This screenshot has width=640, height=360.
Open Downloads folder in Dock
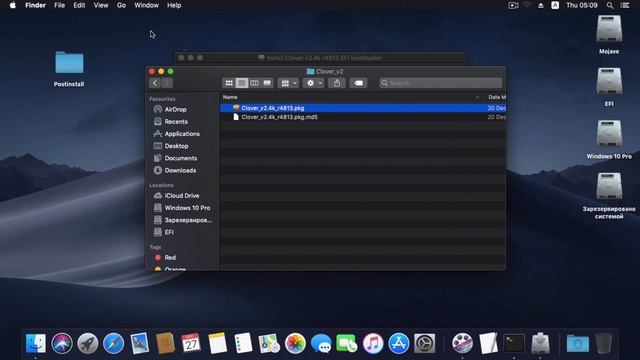tap(578, 343)
